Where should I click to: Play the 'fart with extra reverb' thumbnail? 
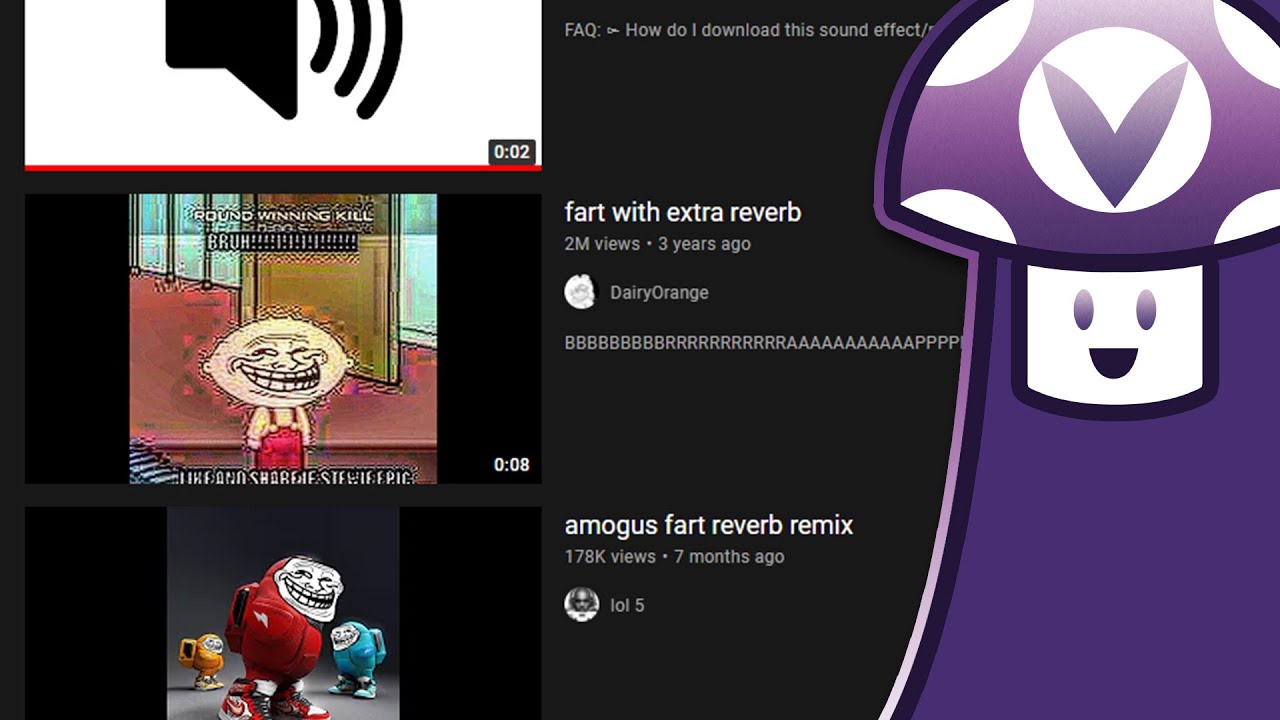(283, 339)
